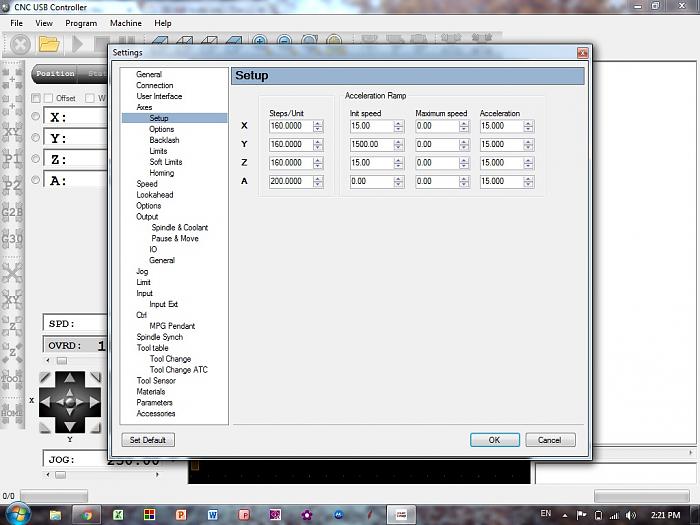Toggle the Offset checkbox
Screen dimensions: 700x525
tap(49, 98)
